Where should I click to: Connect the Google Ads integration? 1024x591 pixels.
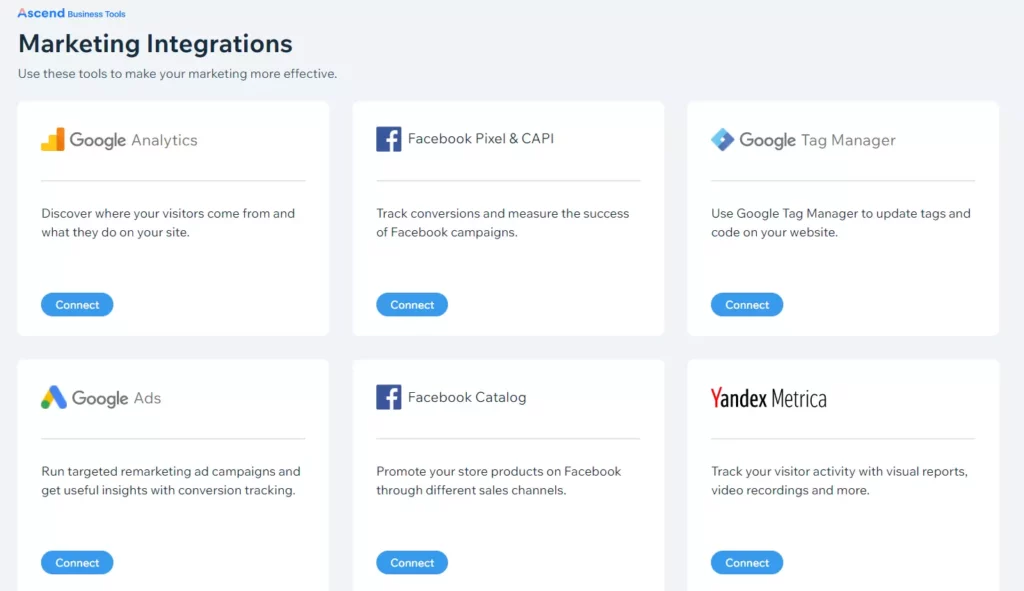(77, 563)
